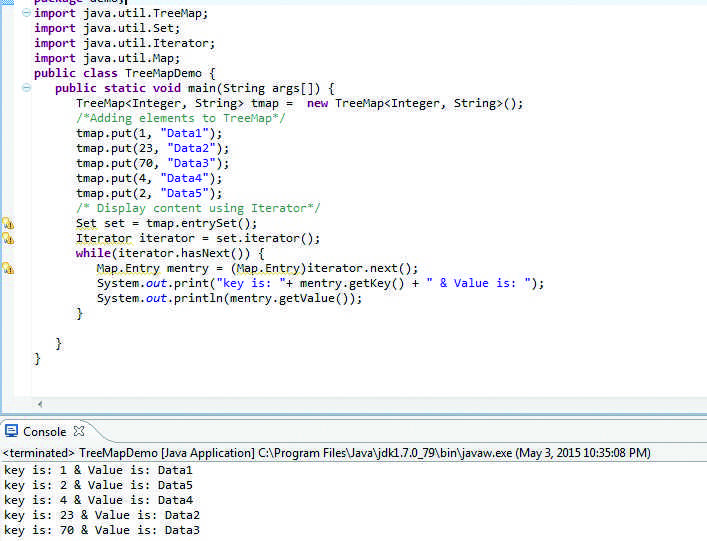This screenshot has height=541, width=707.
Task: Close the Console view tab
Action: (x=79, y=431)
